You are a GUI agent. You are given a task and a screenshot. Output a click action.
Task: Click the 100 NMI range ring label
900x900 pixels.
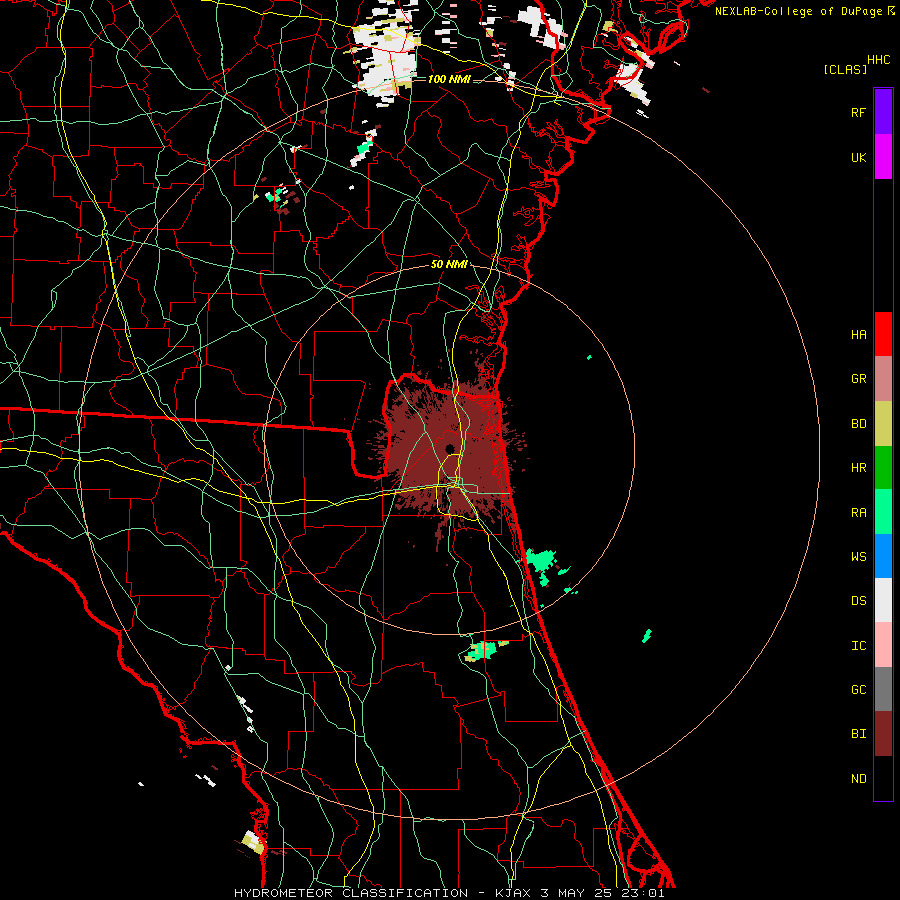click(449, 79)
